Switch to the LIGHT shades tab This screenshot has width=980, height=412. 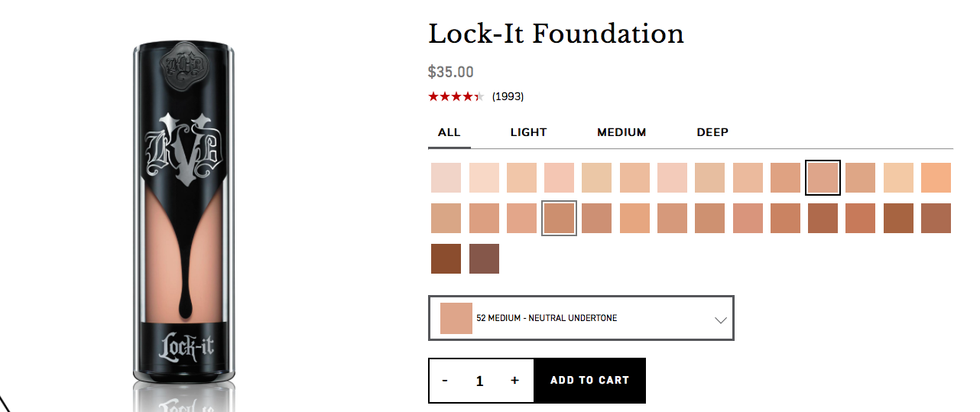[528, 132]
